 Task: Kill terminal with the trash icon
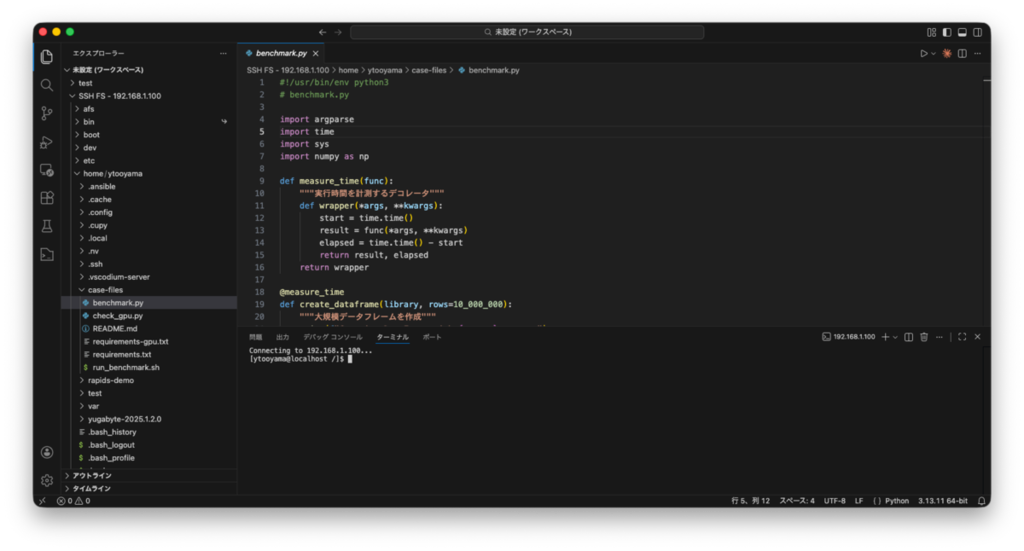coord(924,337)
